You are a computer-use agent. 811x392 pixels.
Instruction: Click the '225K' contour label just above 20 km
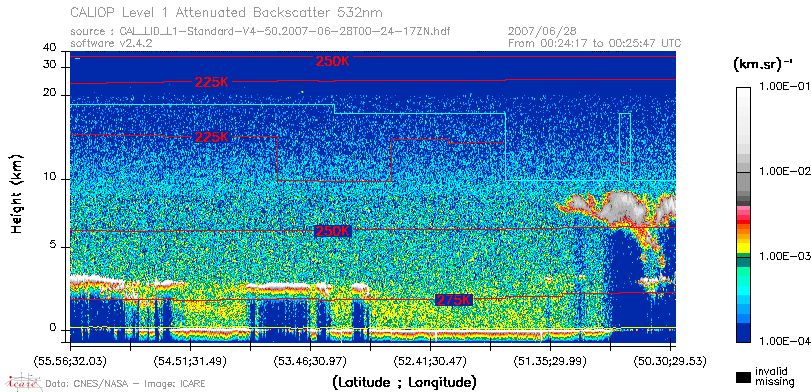pyautogui.click(x=212, y=82)
